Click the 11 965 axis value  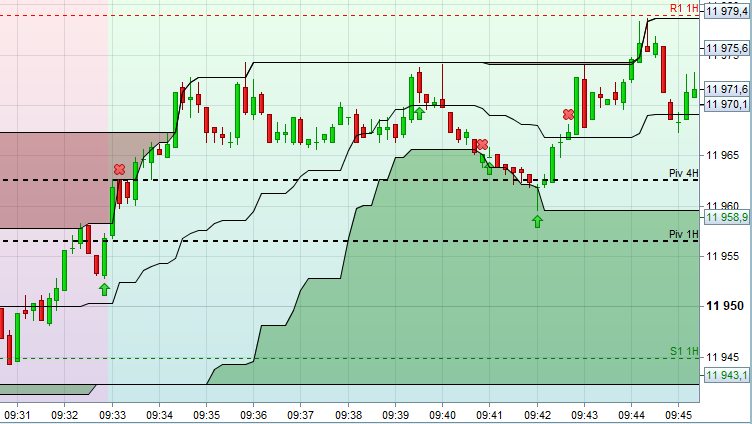pyautogui.click(x=723, y=155)
